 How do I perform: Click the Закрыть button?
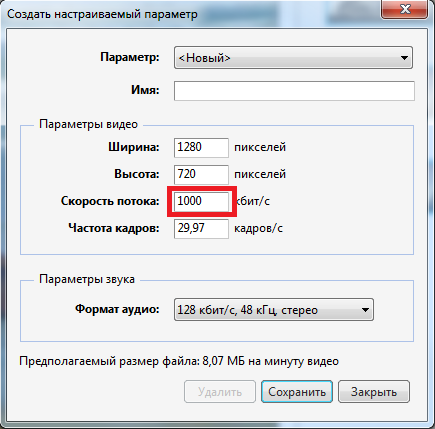[x=374, y=392]
